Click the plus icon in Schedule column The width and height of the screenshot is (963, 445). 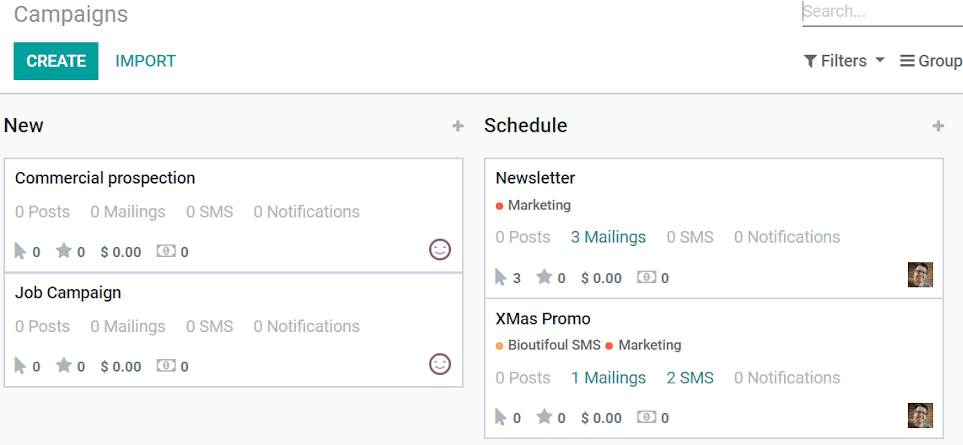[x=938, y=126]
